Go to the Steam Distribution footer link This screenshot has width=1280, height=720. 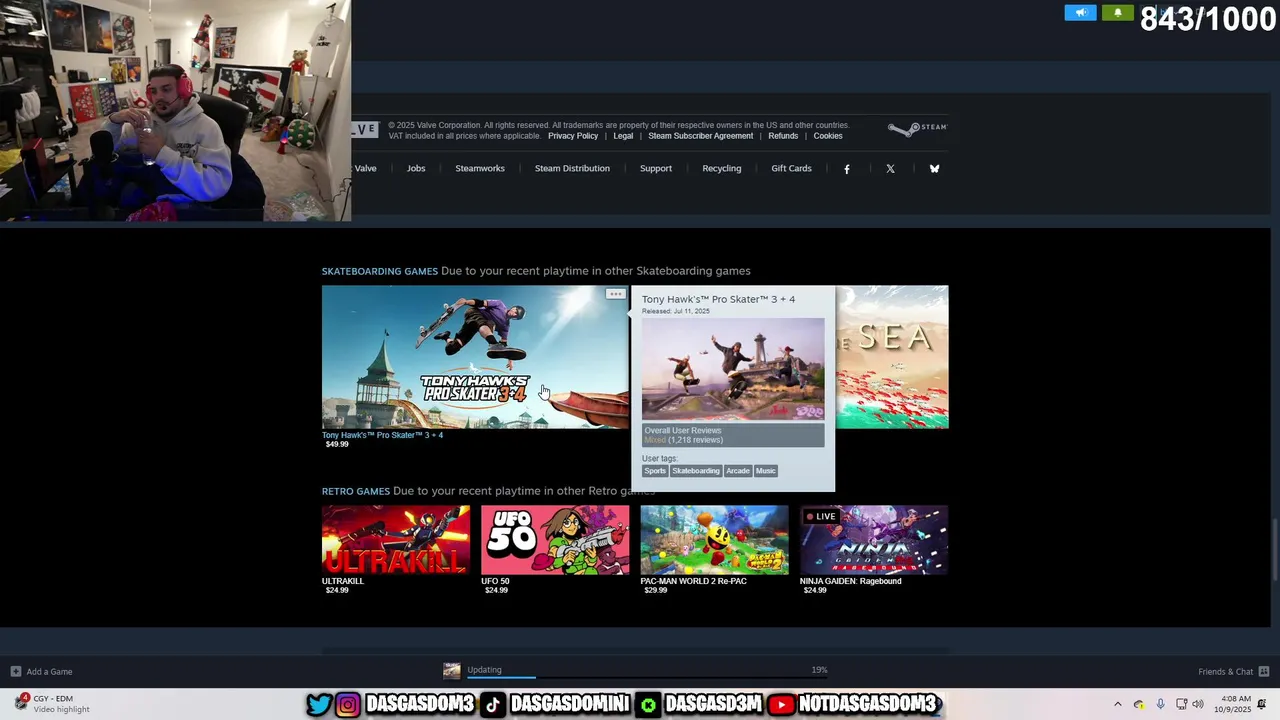(572, 168)
